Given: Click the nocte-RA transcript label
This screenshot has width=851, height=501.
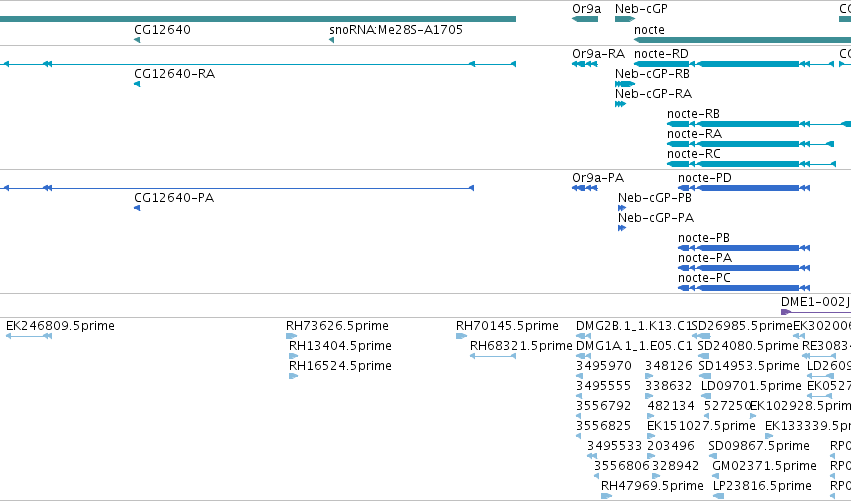Looking at the screenshot, I should [x=694, y=134].
